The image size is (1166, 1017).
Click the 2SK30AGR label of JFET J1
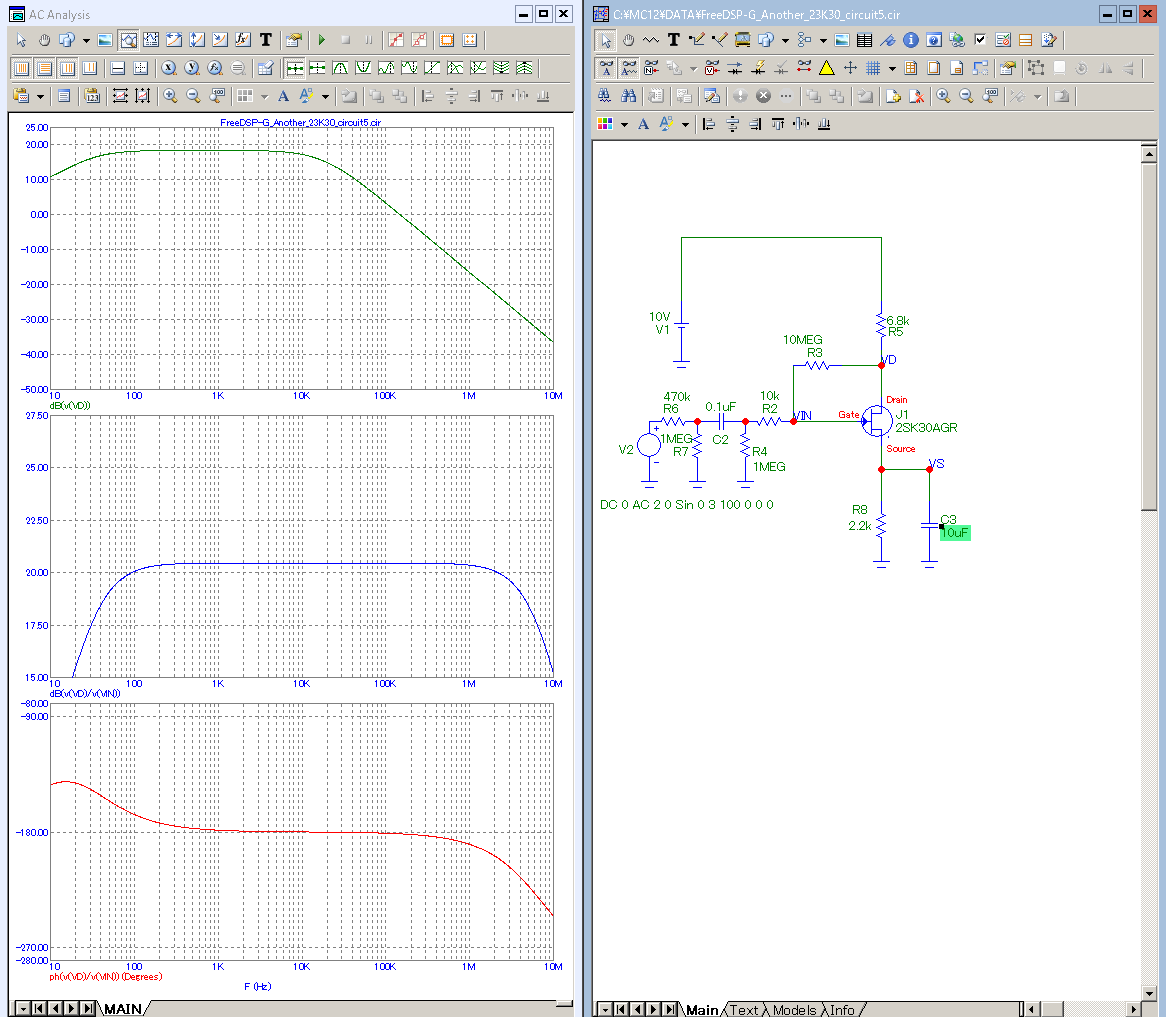[926, 427]
